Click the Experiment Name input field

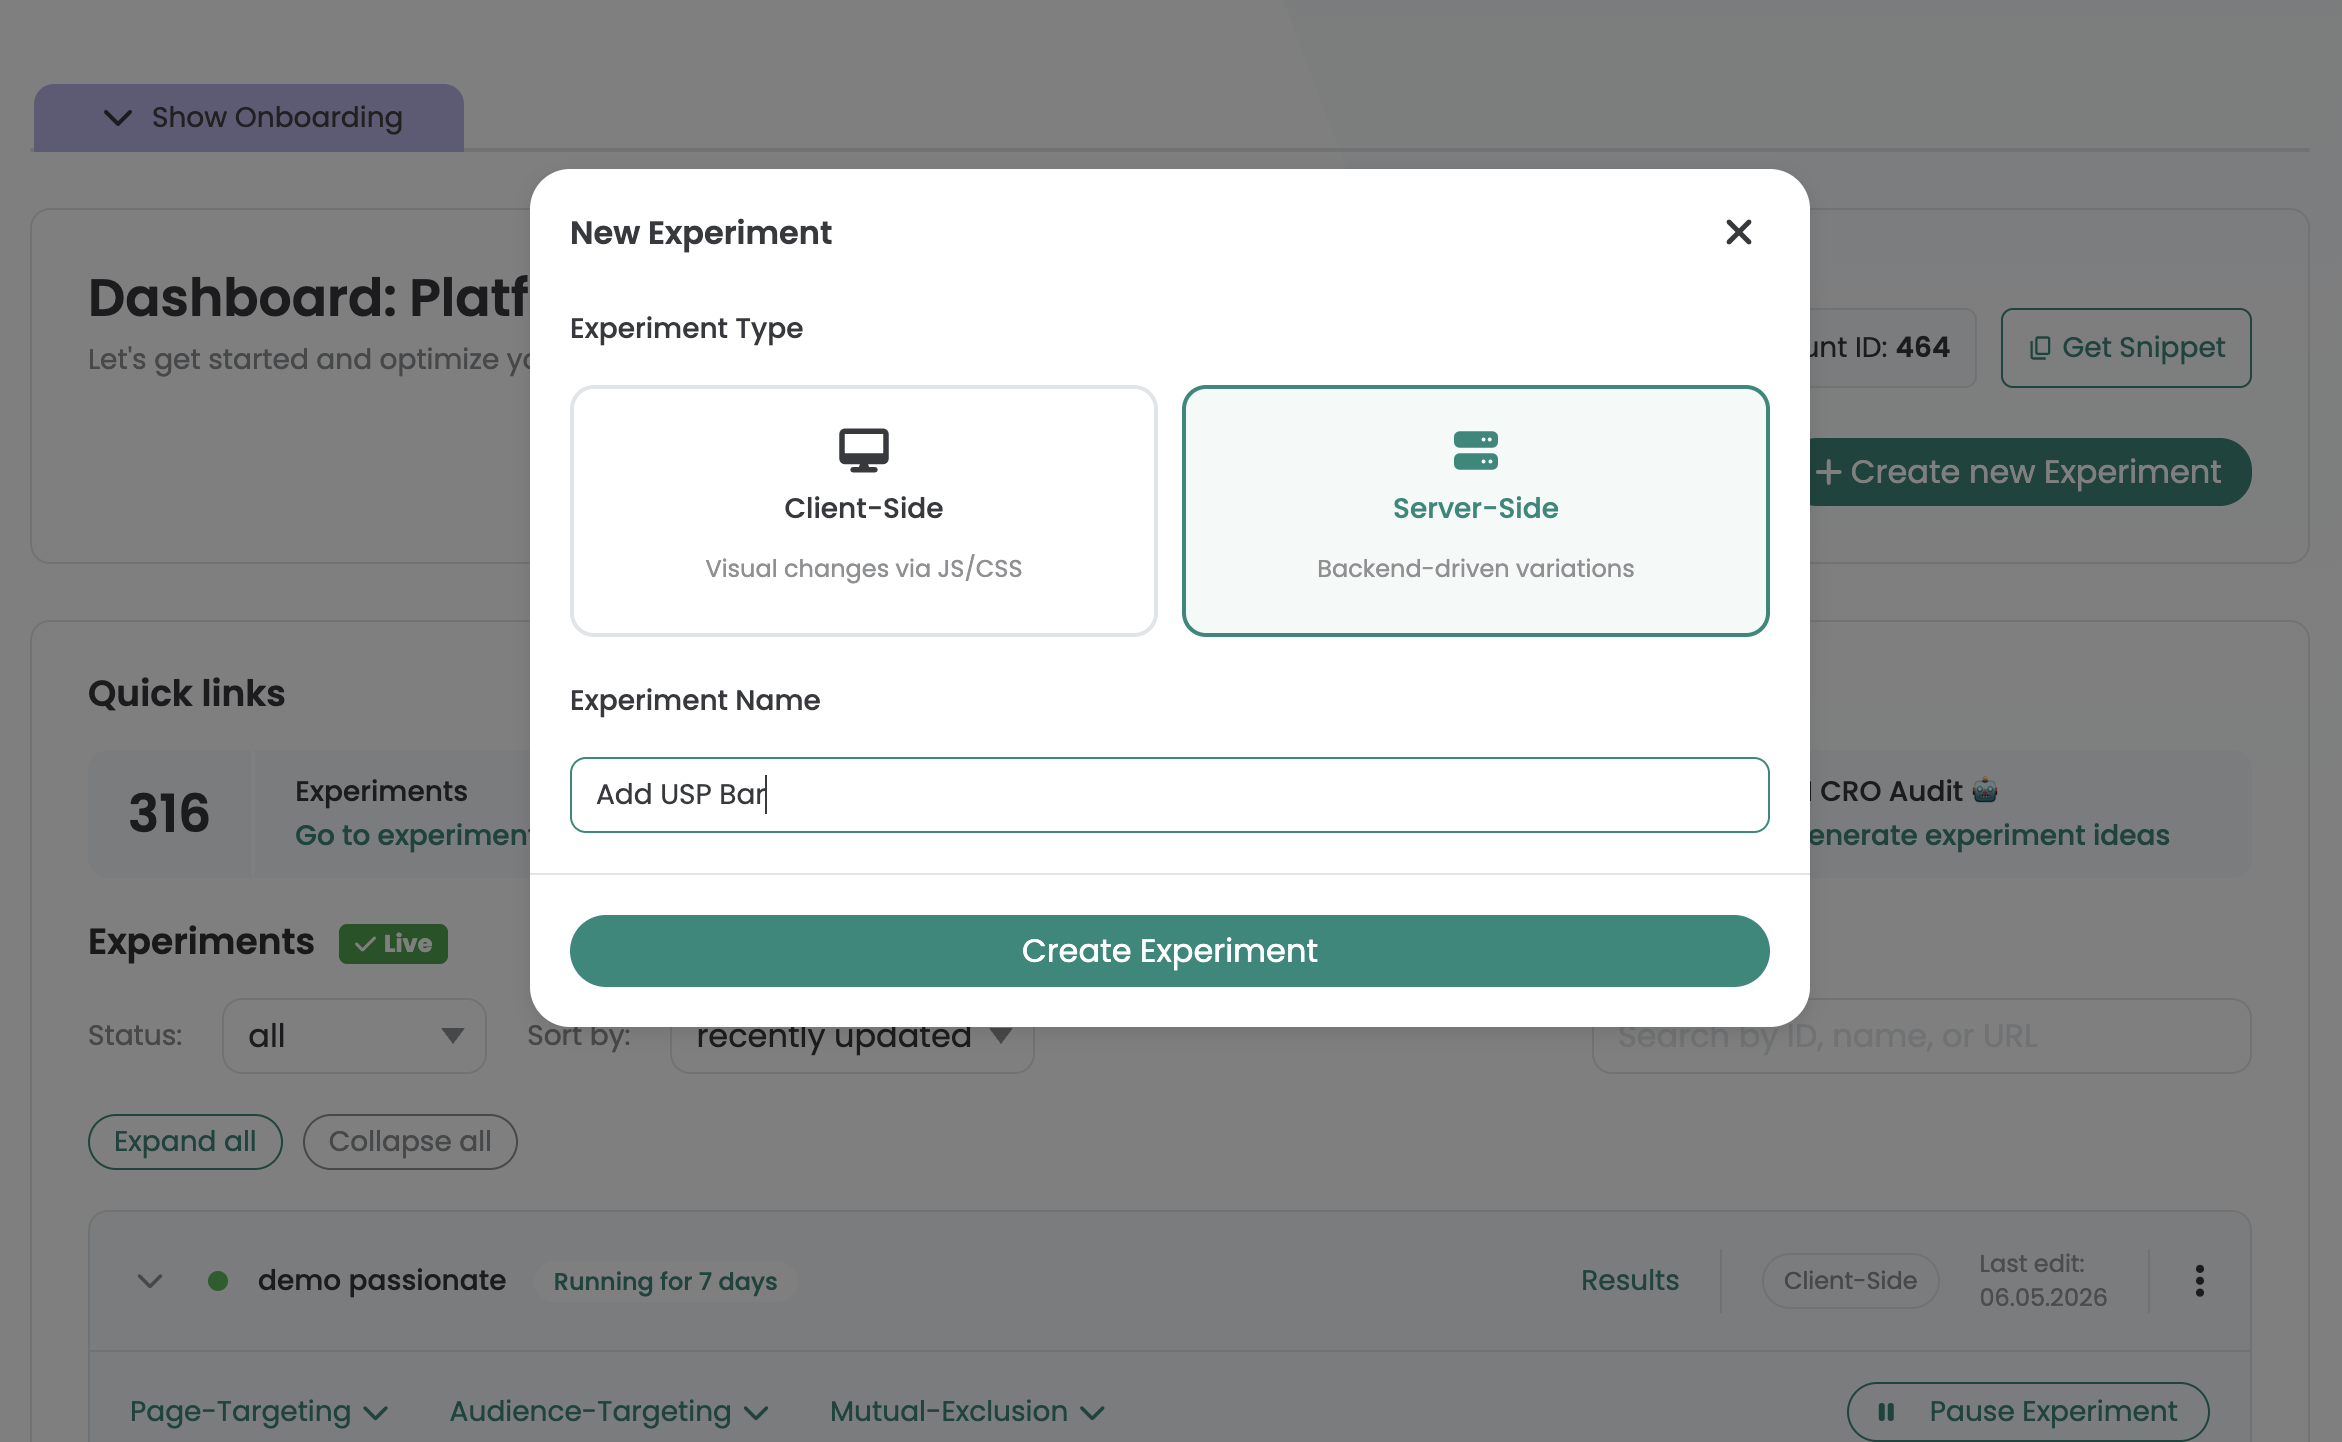point(1169,795)
